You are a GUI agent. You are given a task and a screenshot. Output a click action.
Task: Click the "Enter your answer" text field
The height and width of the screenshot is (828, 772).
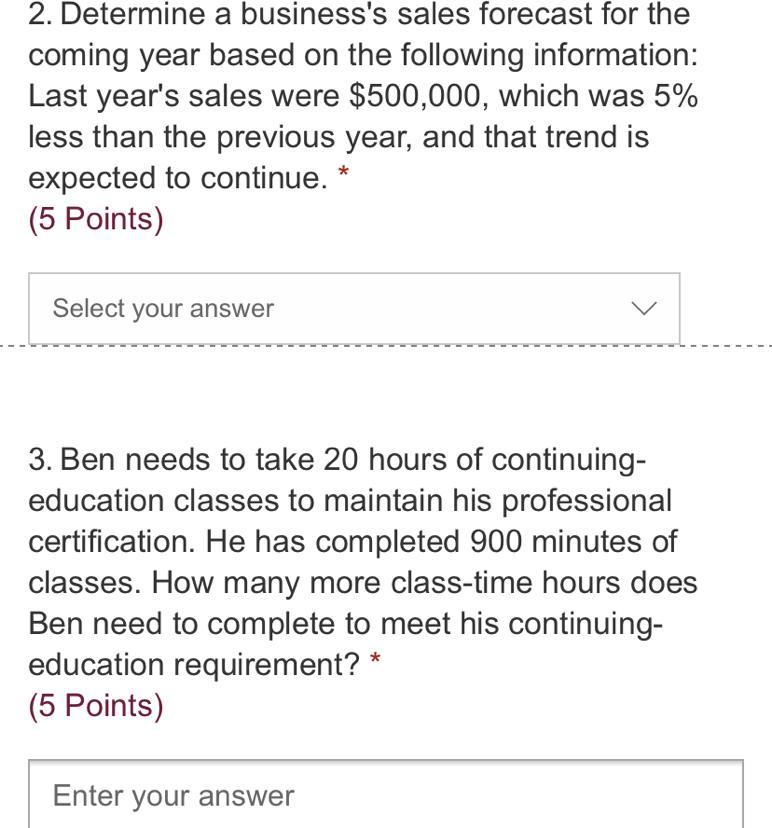tap(385, 795)
